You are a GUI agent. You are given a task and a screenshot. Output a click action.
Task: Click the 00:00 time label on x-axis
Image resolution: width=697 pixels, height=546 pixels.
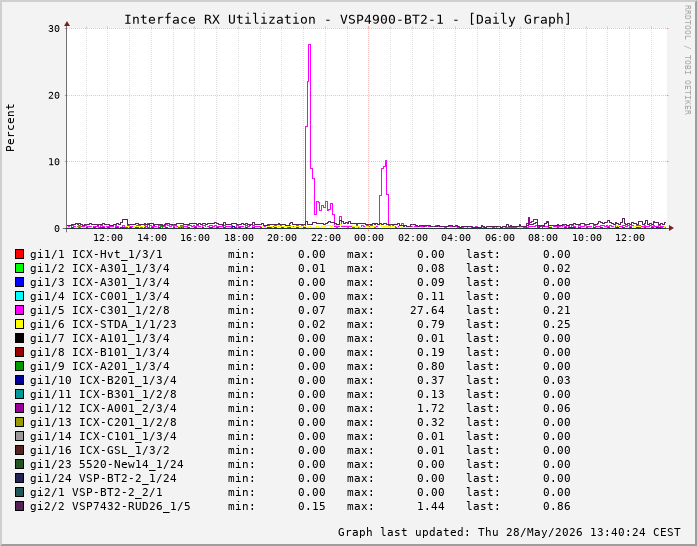coord(369,238)
